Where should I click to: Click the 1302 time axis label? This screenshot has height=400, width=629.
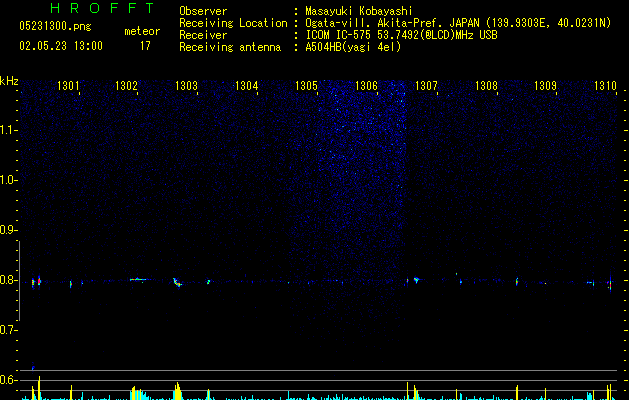126,85
